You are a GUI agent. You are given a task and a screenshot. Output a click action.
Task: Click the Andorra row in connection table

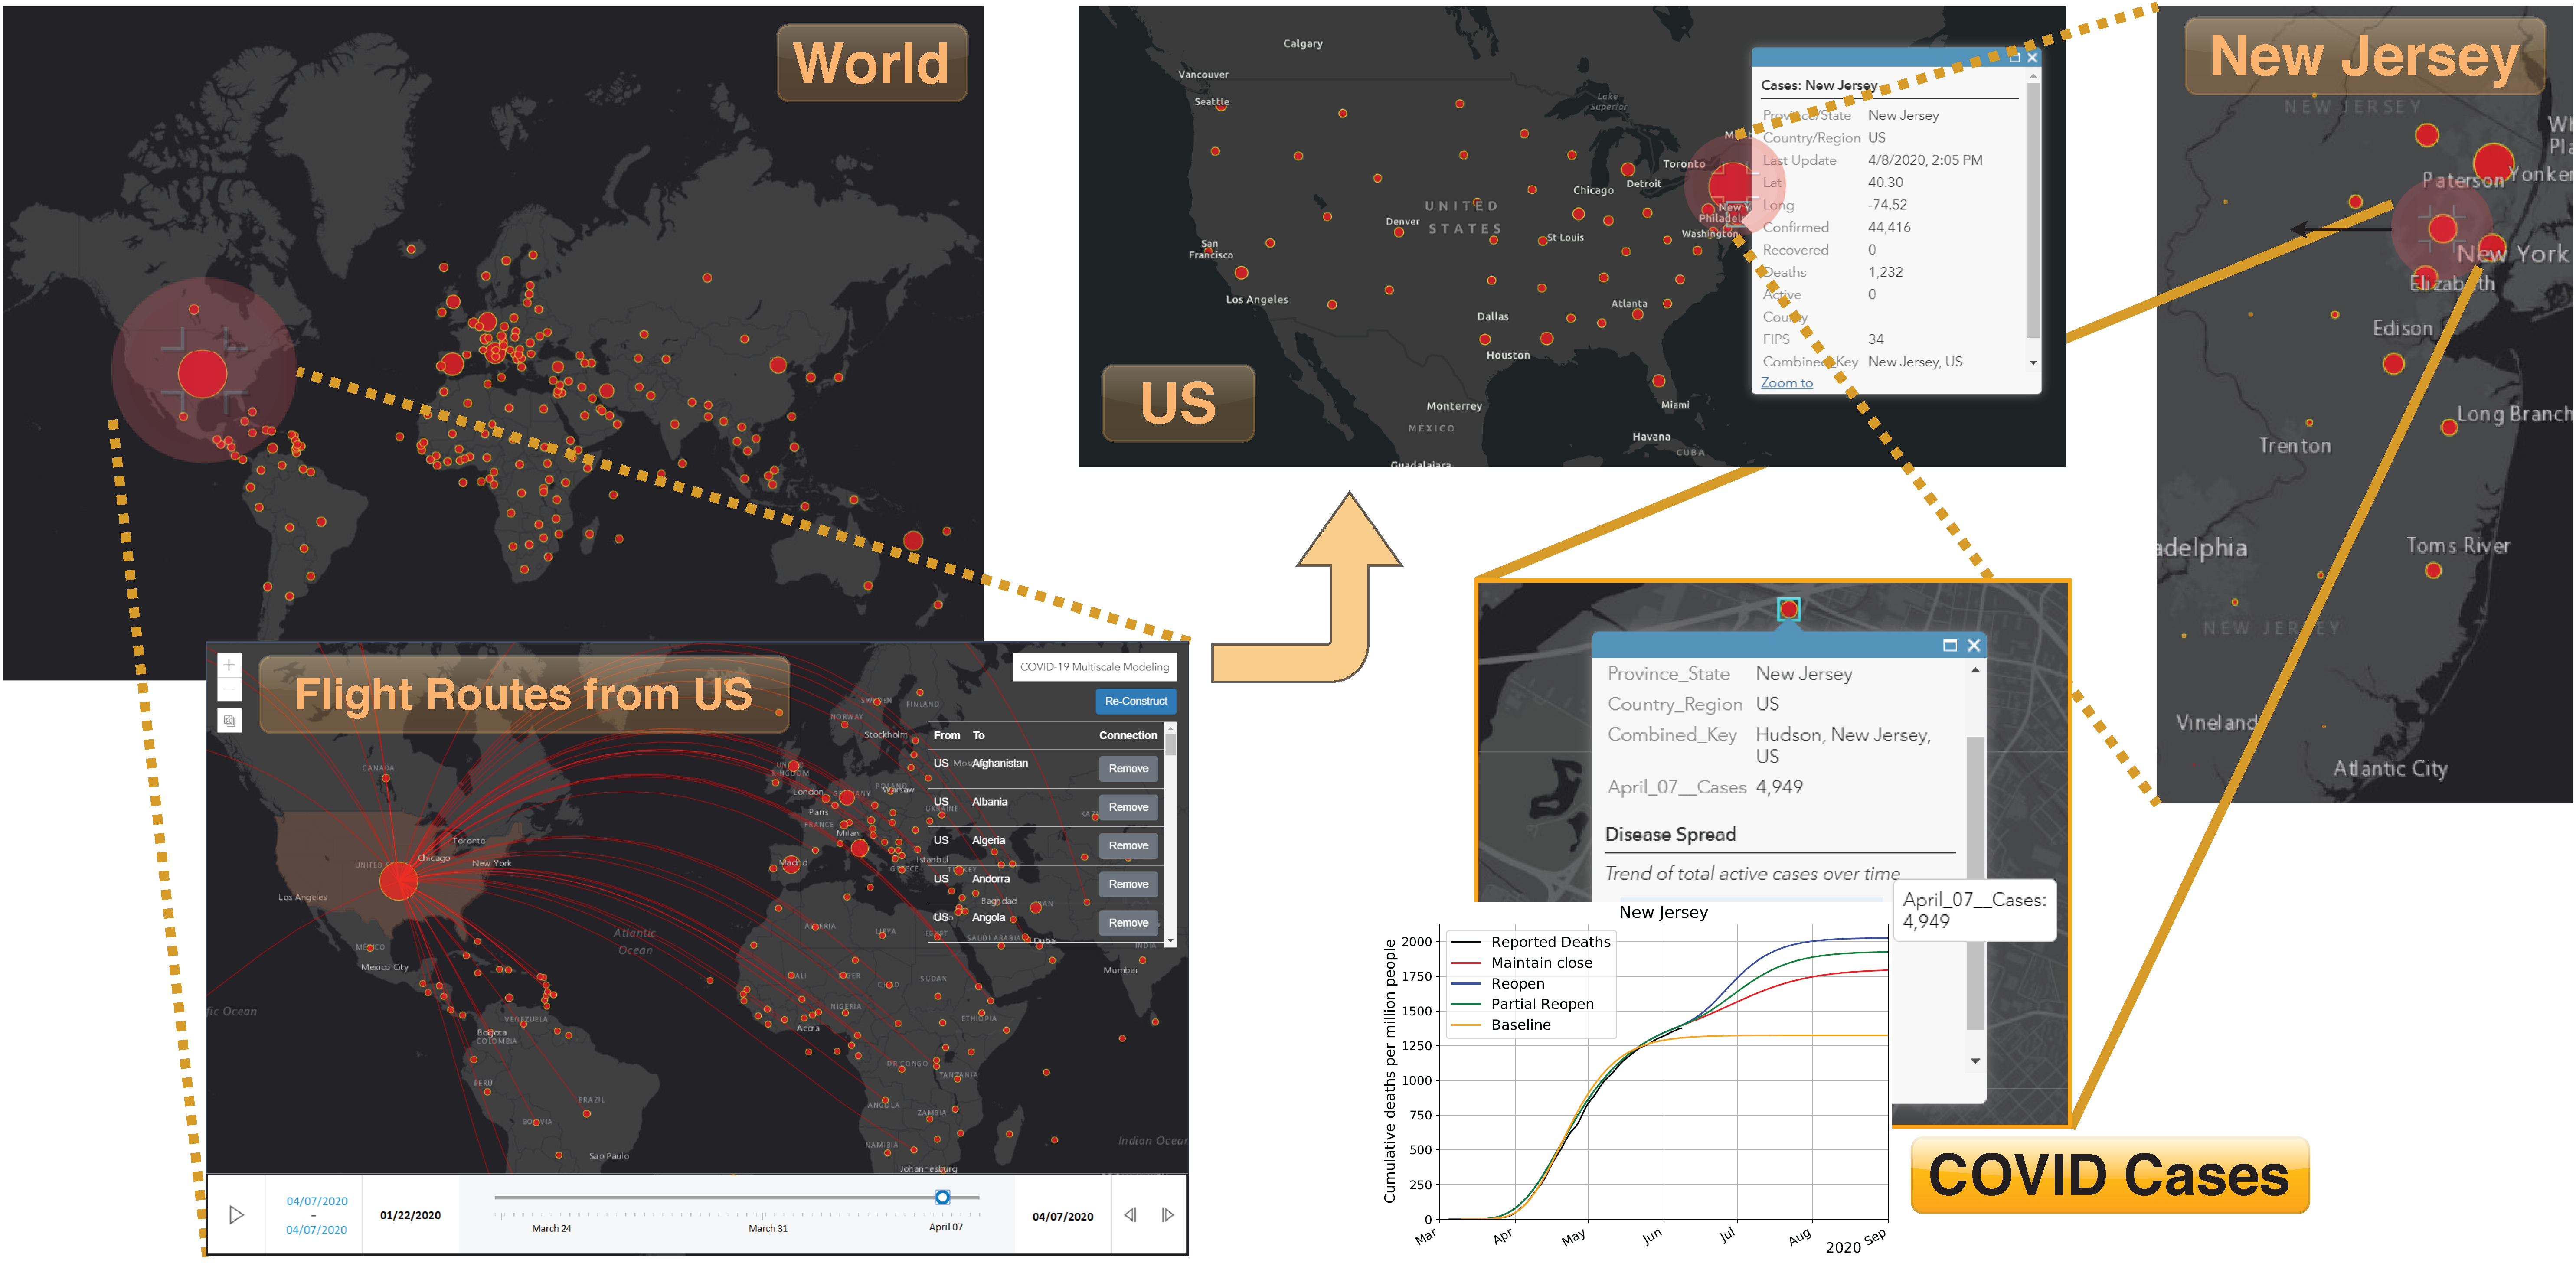(1047, 884)
